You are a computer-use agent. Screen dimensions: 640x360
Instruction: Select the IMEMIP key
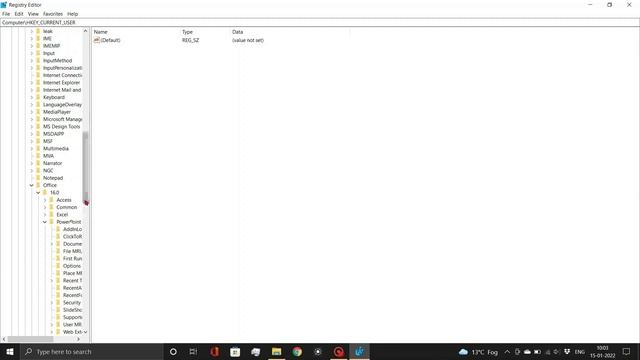click(51, 46)
